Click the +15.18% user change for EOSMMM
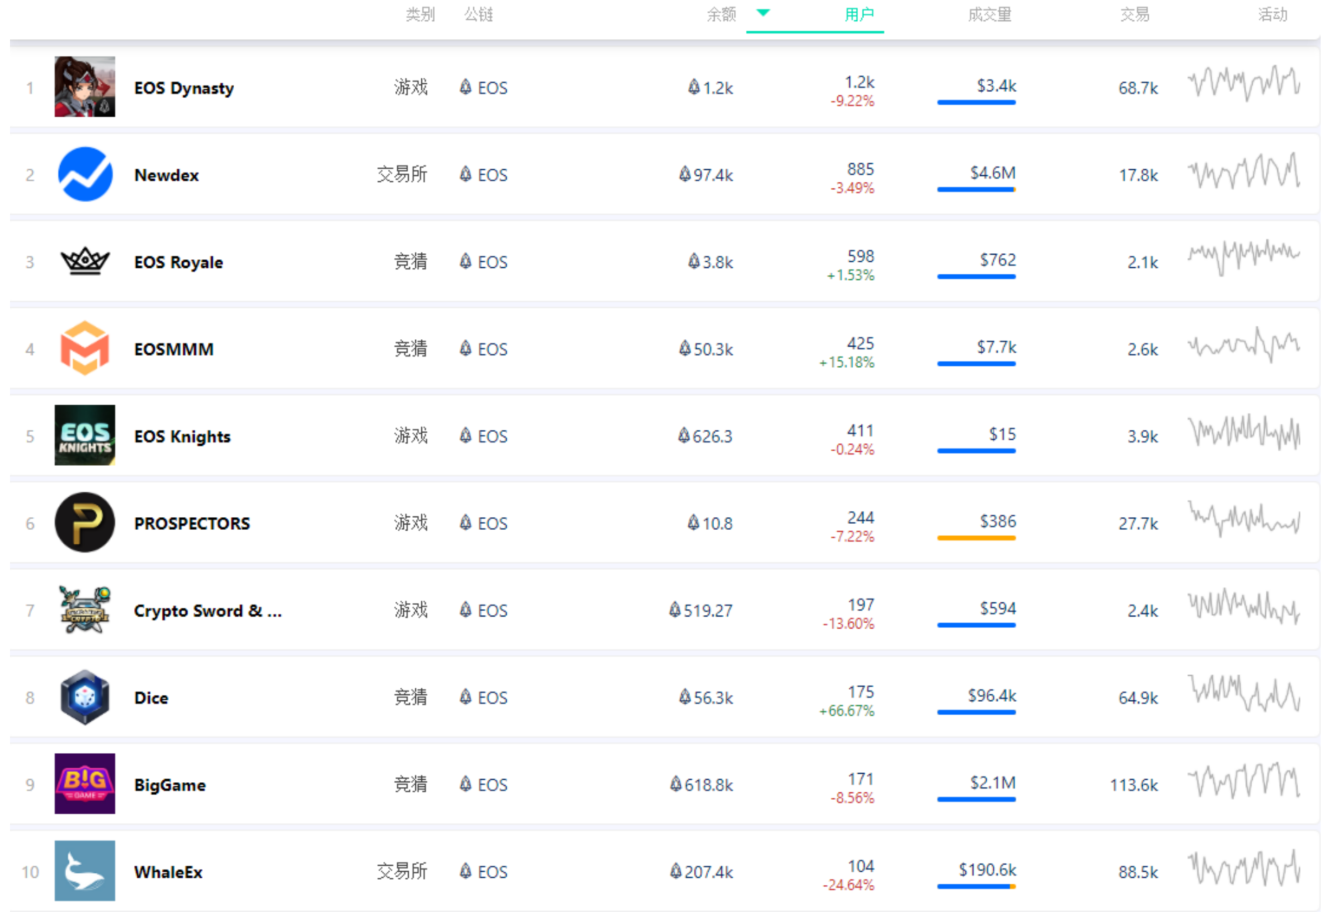 (847, 362)
